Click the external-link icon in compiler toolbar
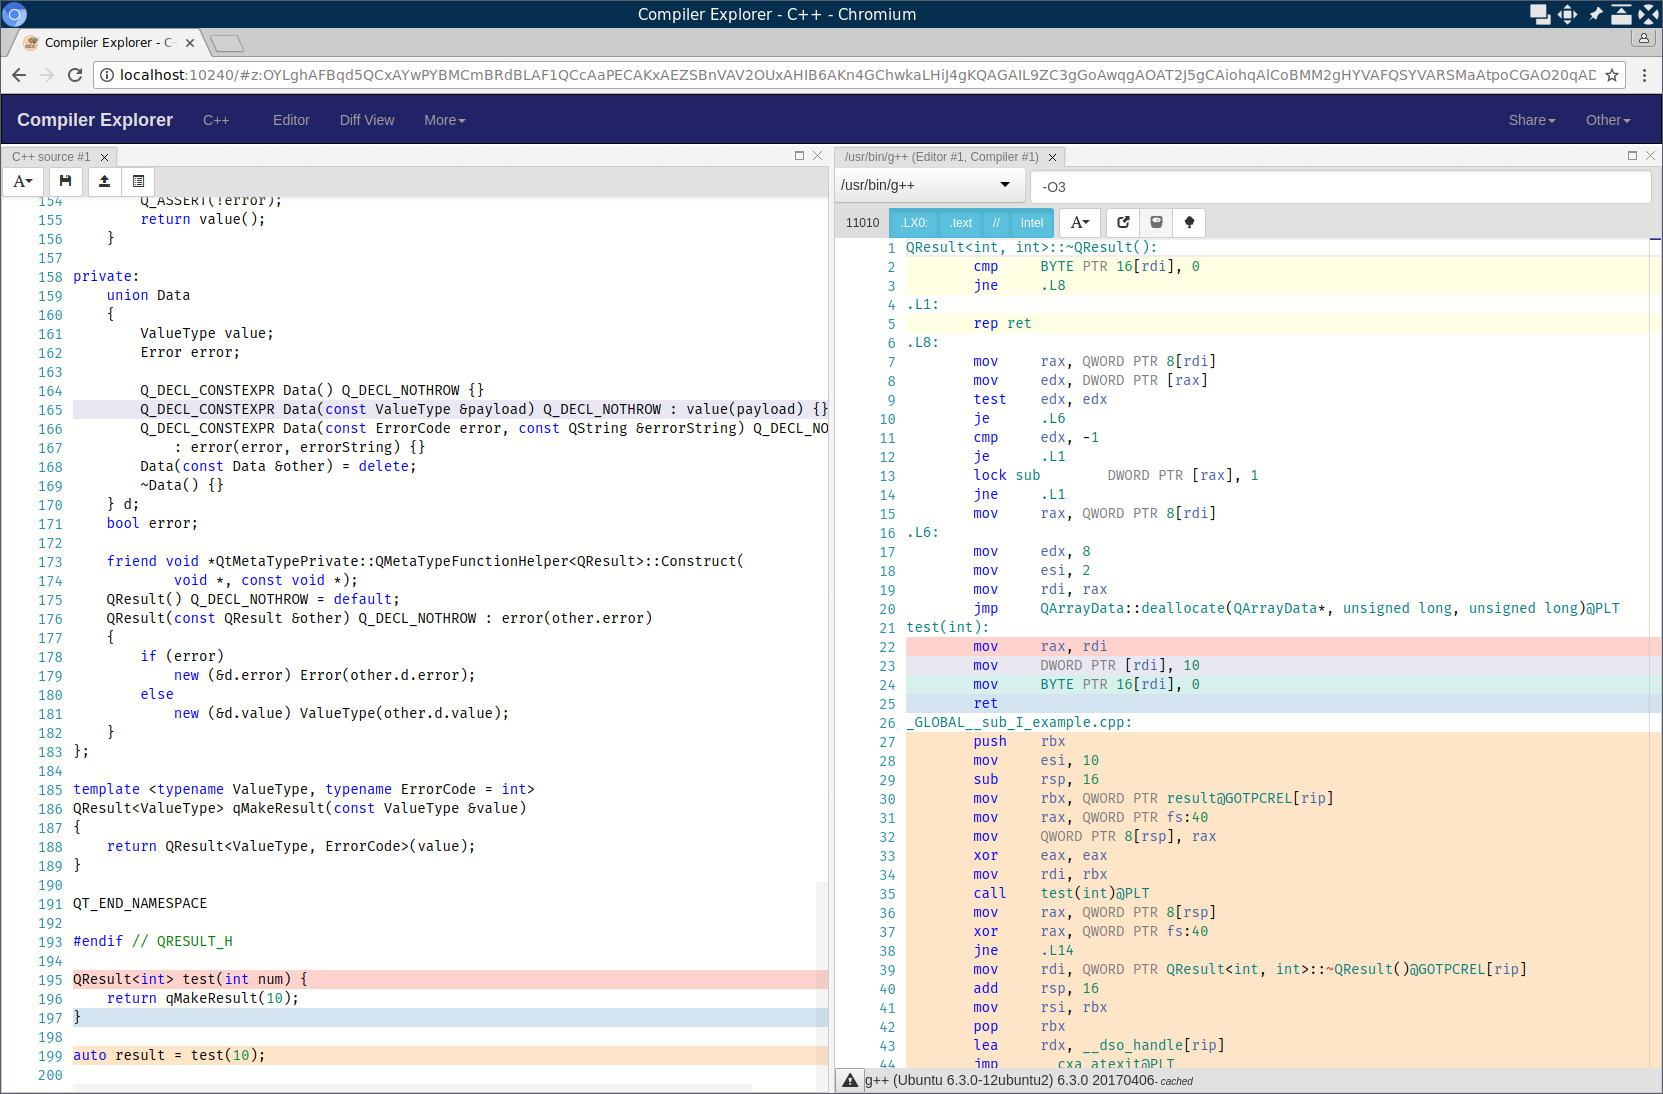Image resolution: width=1663 pixels, height=1094 pixels. (1123, 222)
